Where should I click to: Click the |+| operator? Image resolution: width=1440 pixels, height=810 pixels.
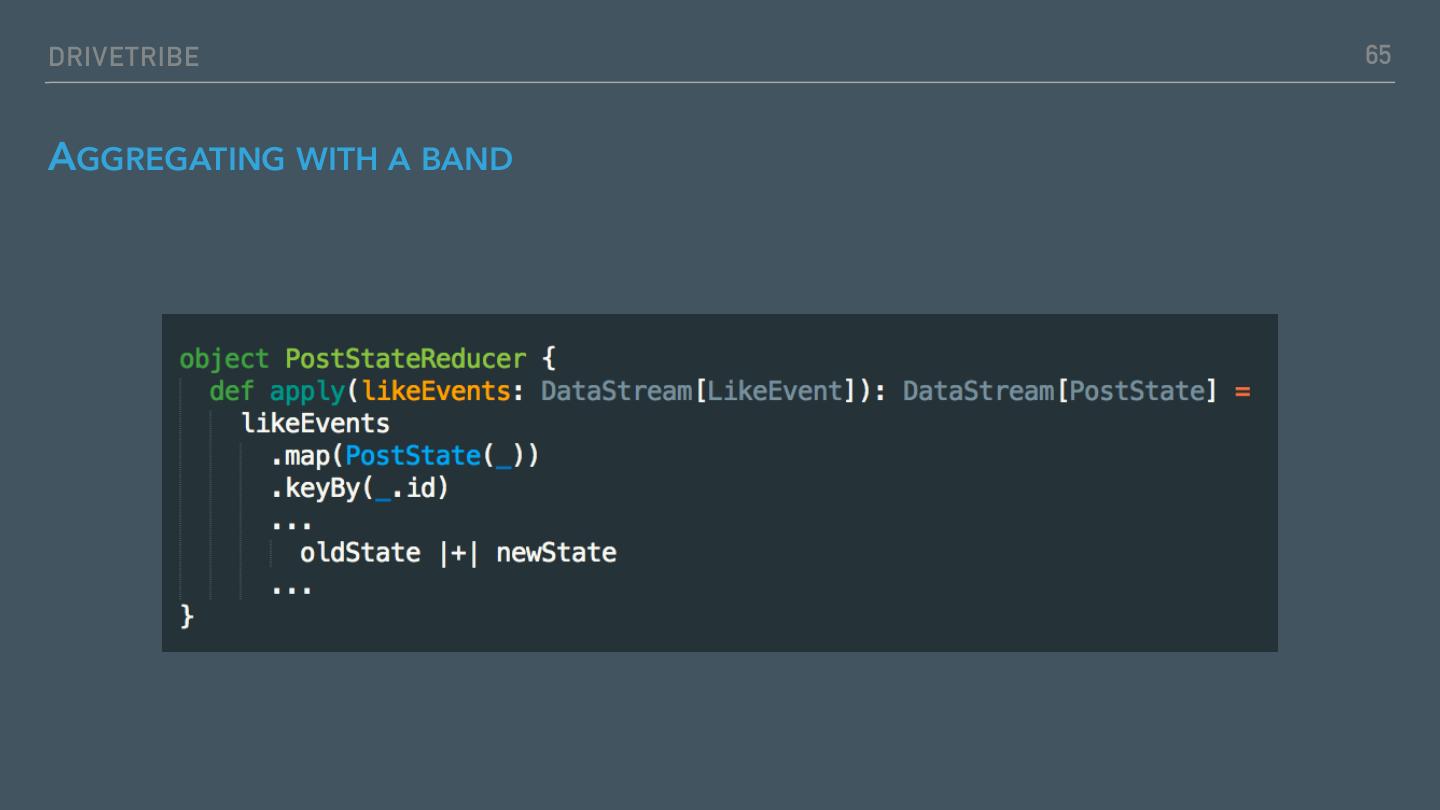[x=458, y=553]
